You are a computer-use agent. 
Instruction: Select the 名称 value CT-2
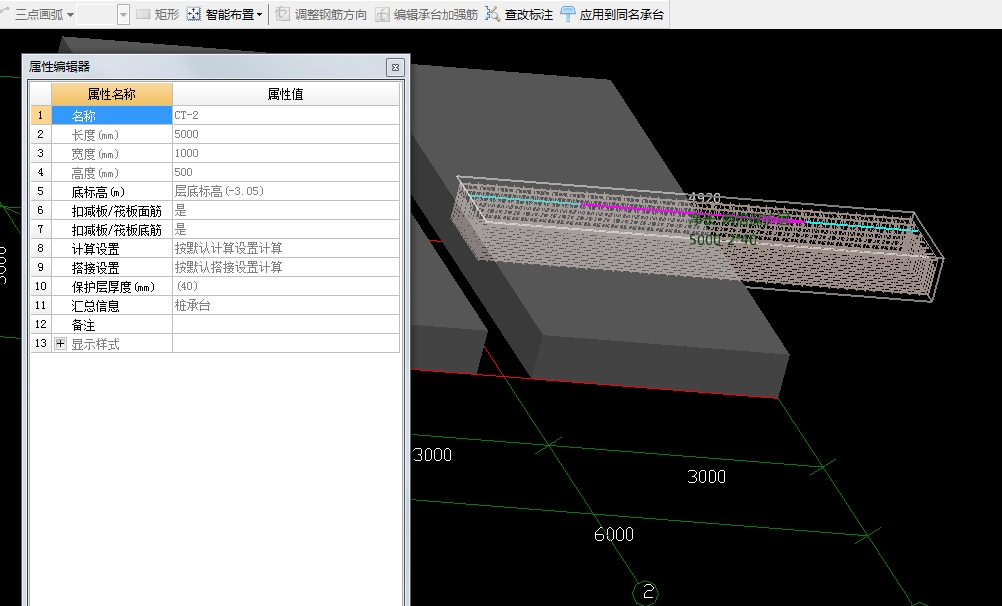click(286, 115)
